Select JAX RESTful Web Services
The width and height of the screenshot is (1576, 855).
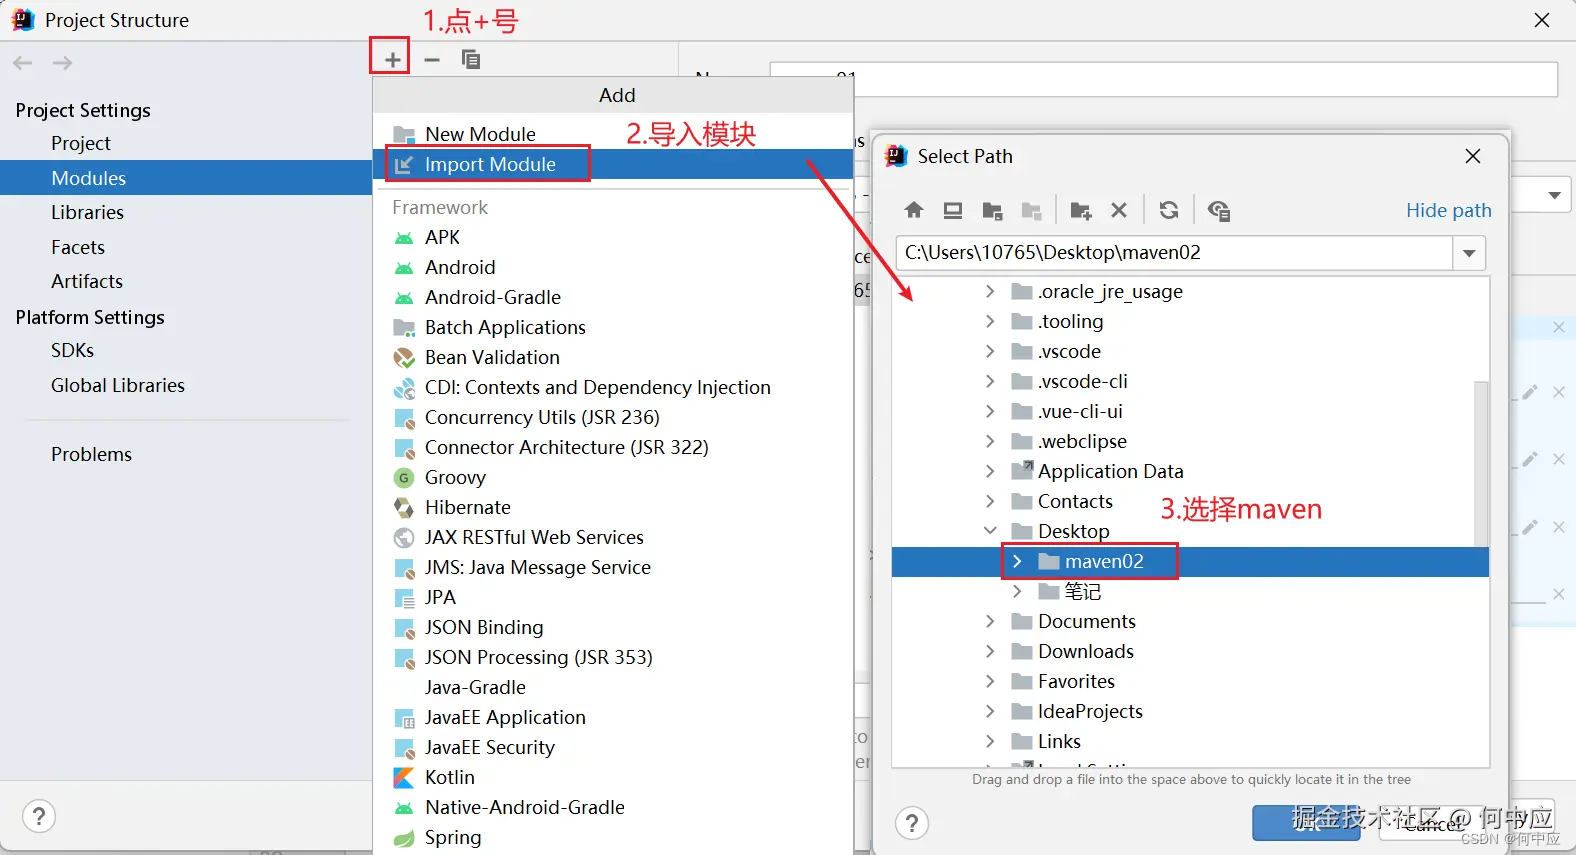pos(614,537)
